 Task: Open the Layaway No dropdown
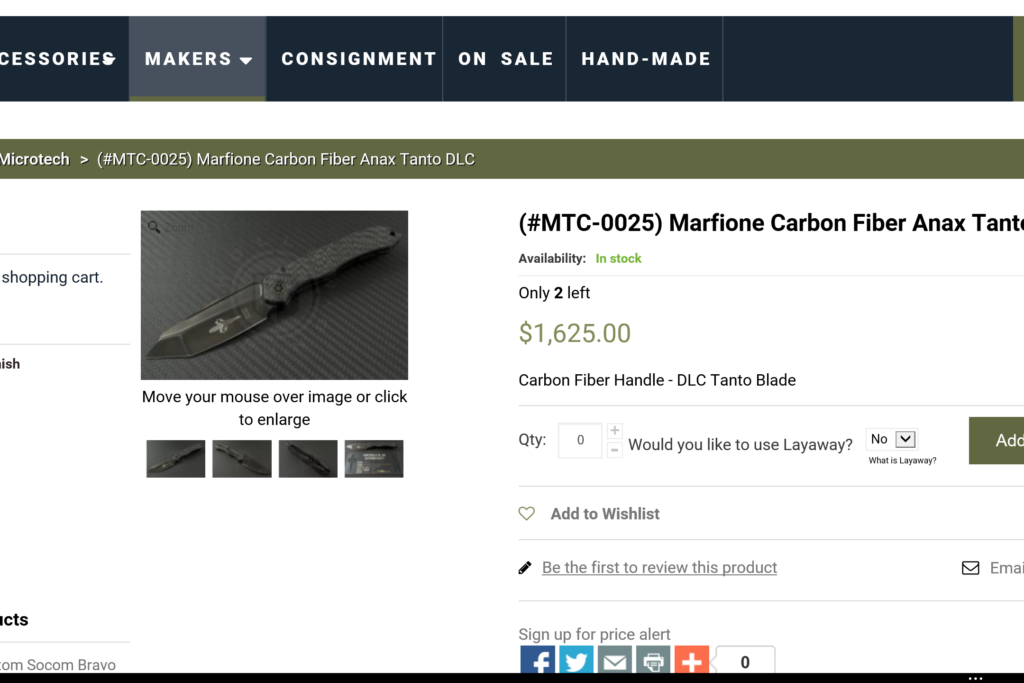point(892,439)
